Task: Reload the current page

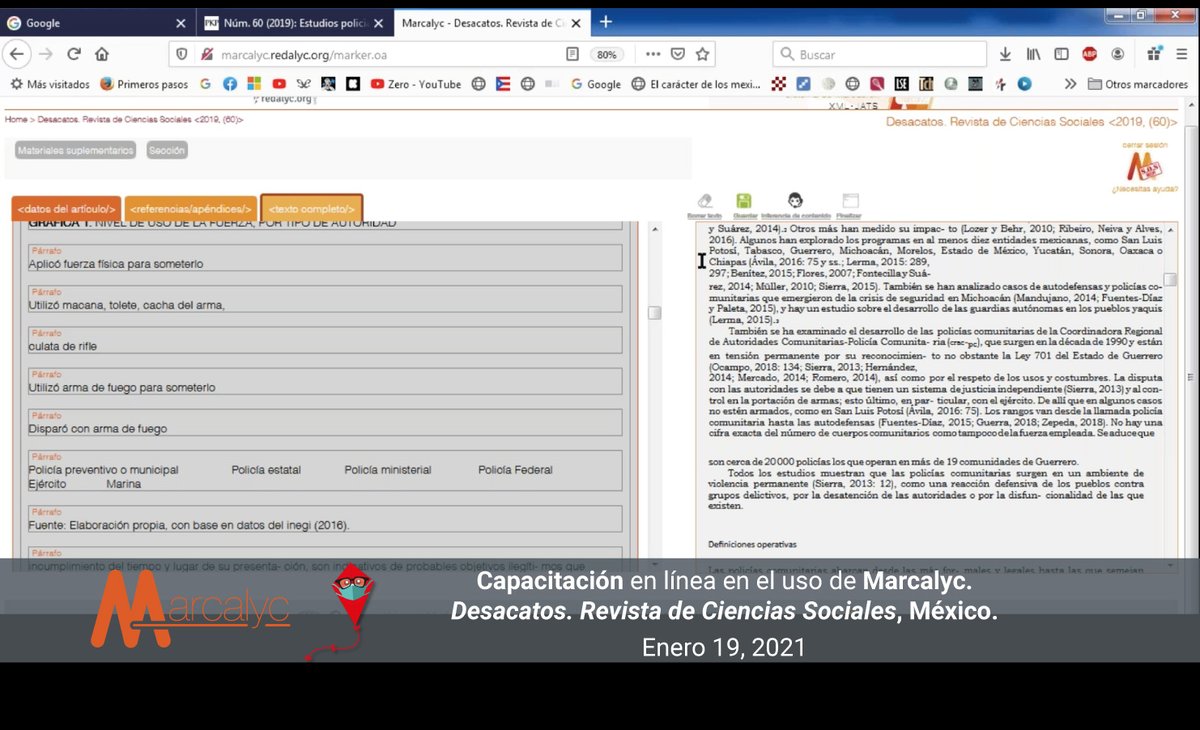Action: [74, 54]
